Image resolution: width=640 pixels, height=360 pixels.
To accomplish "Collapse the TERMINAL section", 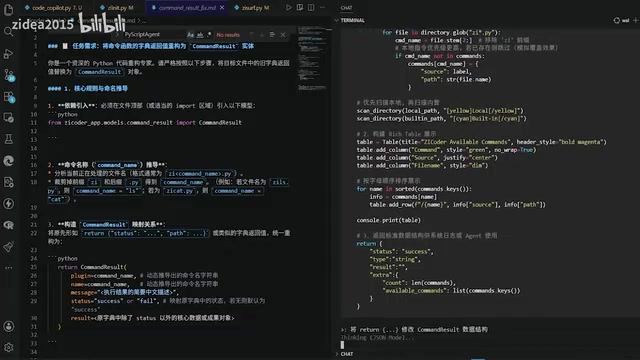I will click(x=336, y=20).
